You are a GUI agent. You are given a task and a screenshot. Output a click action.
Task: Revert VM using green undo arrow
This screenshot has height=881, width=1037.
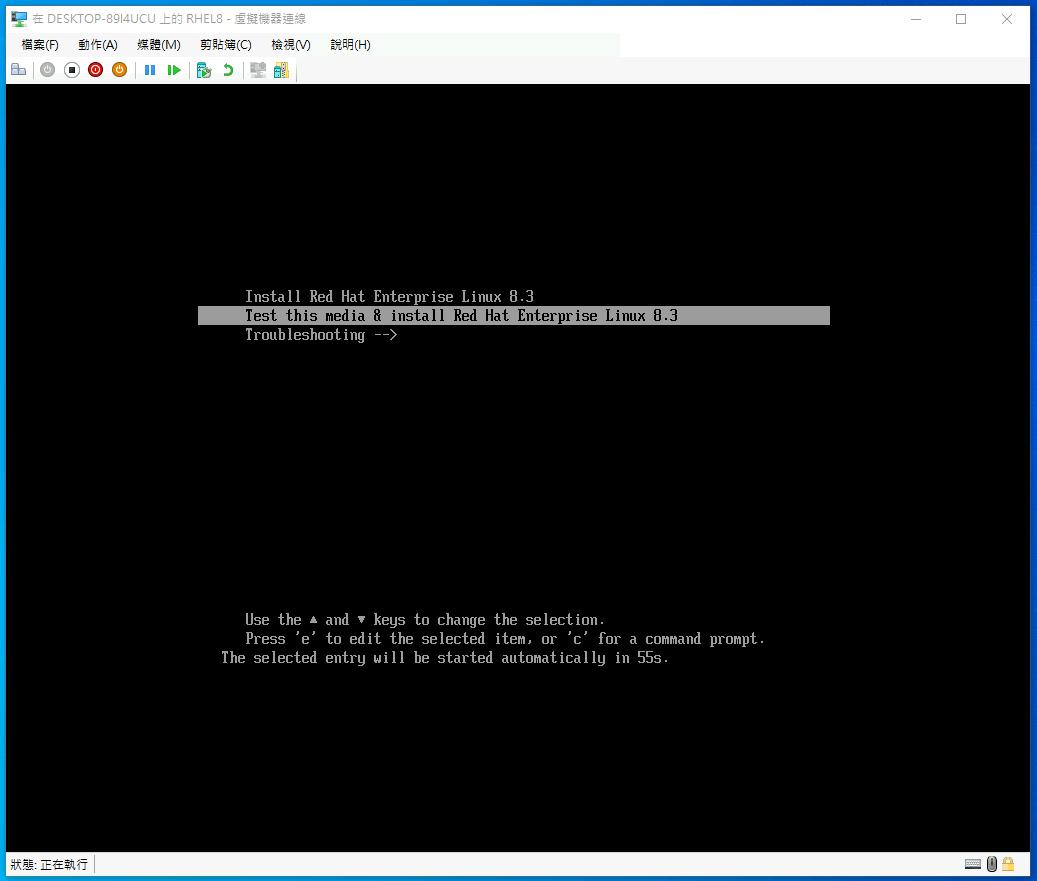(228, 69)
